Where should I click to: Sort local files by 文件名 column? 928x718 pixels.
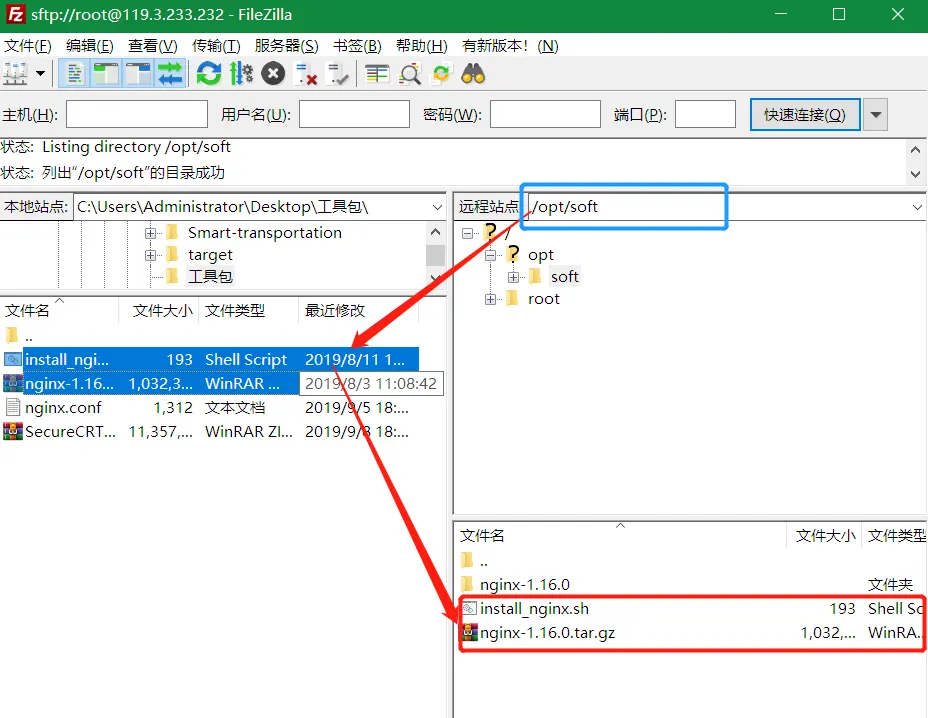click(x=59, y=311)
